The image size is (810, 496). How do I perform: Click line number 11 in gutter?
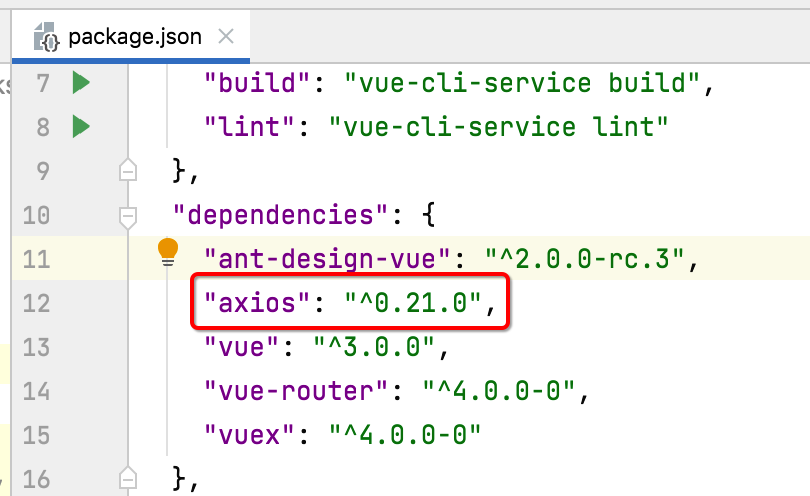37,259
